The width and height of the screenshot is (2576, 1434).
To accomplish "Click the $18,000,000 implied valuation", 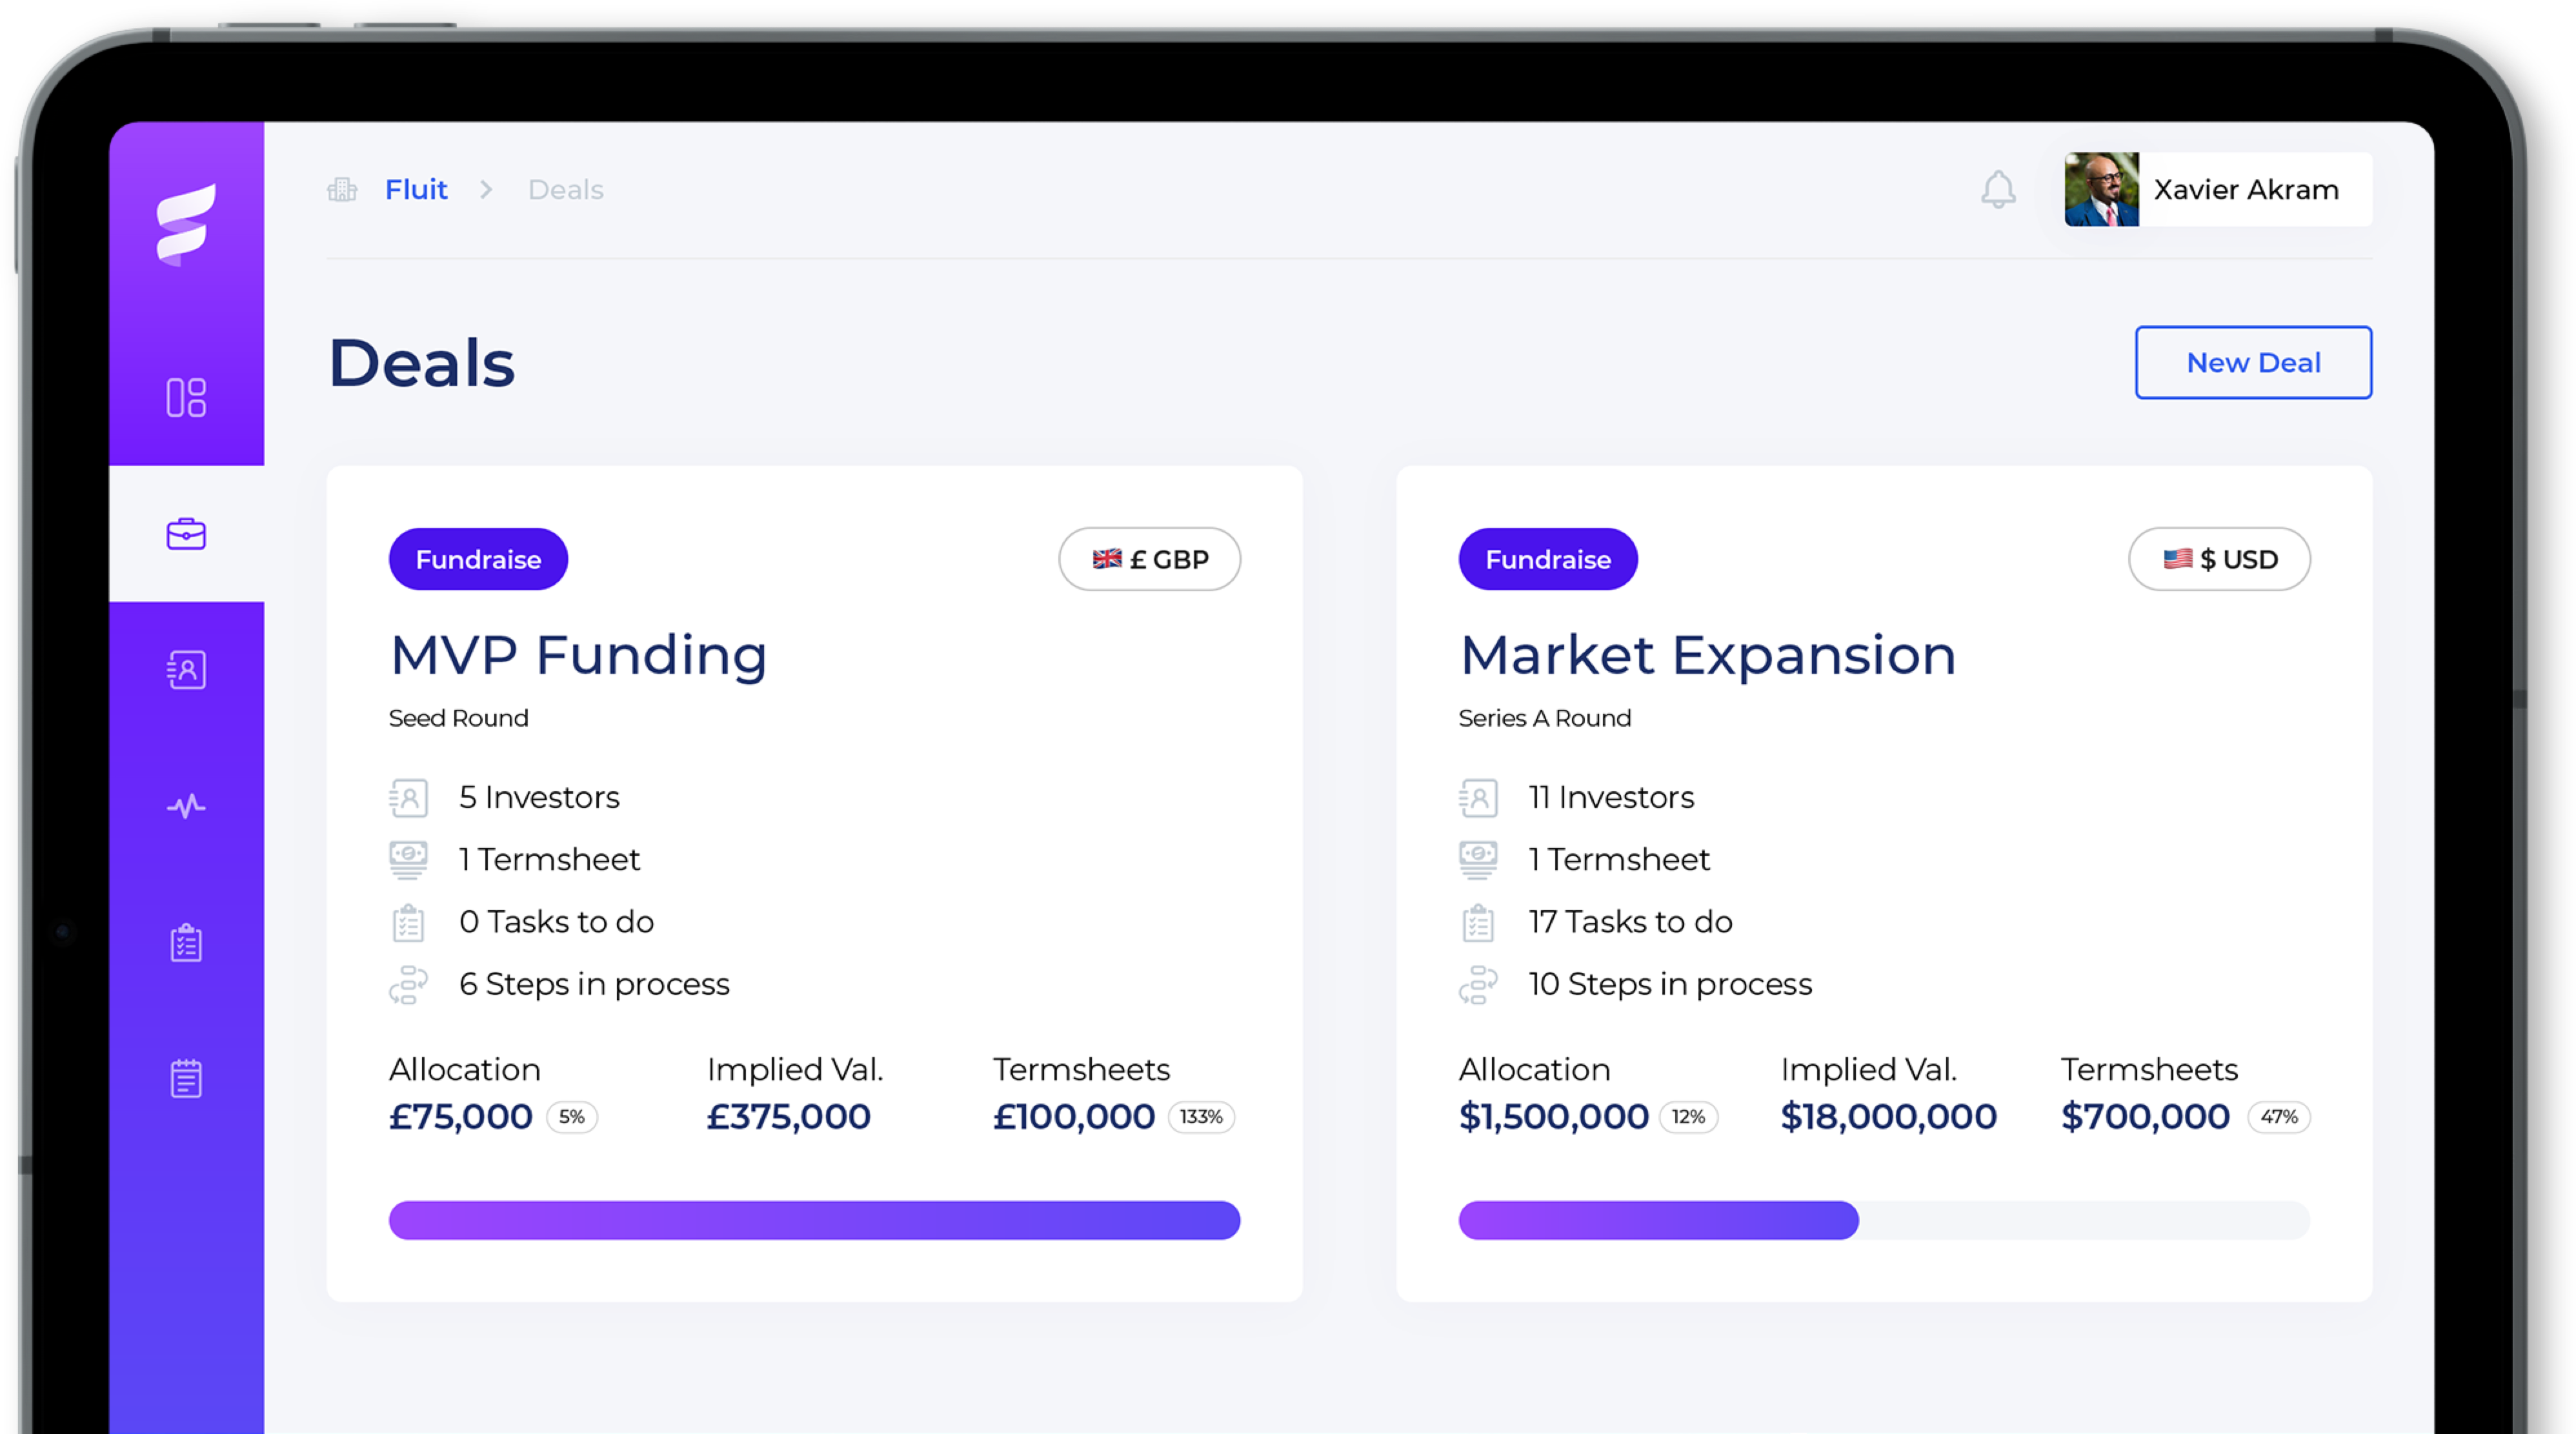I will coord(1888,1116).
